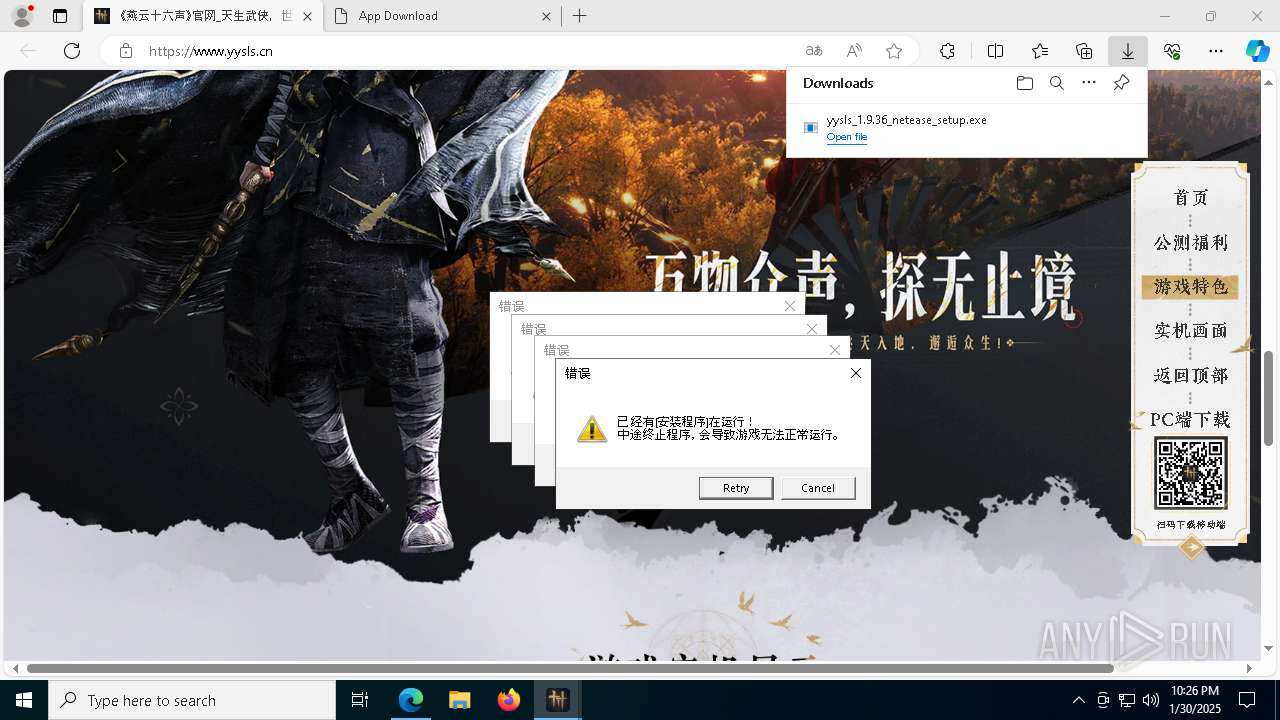Select yysls_1.9.36_netease_setup.exe download entry
The image size is (1280, 720).
pos(967,128)
